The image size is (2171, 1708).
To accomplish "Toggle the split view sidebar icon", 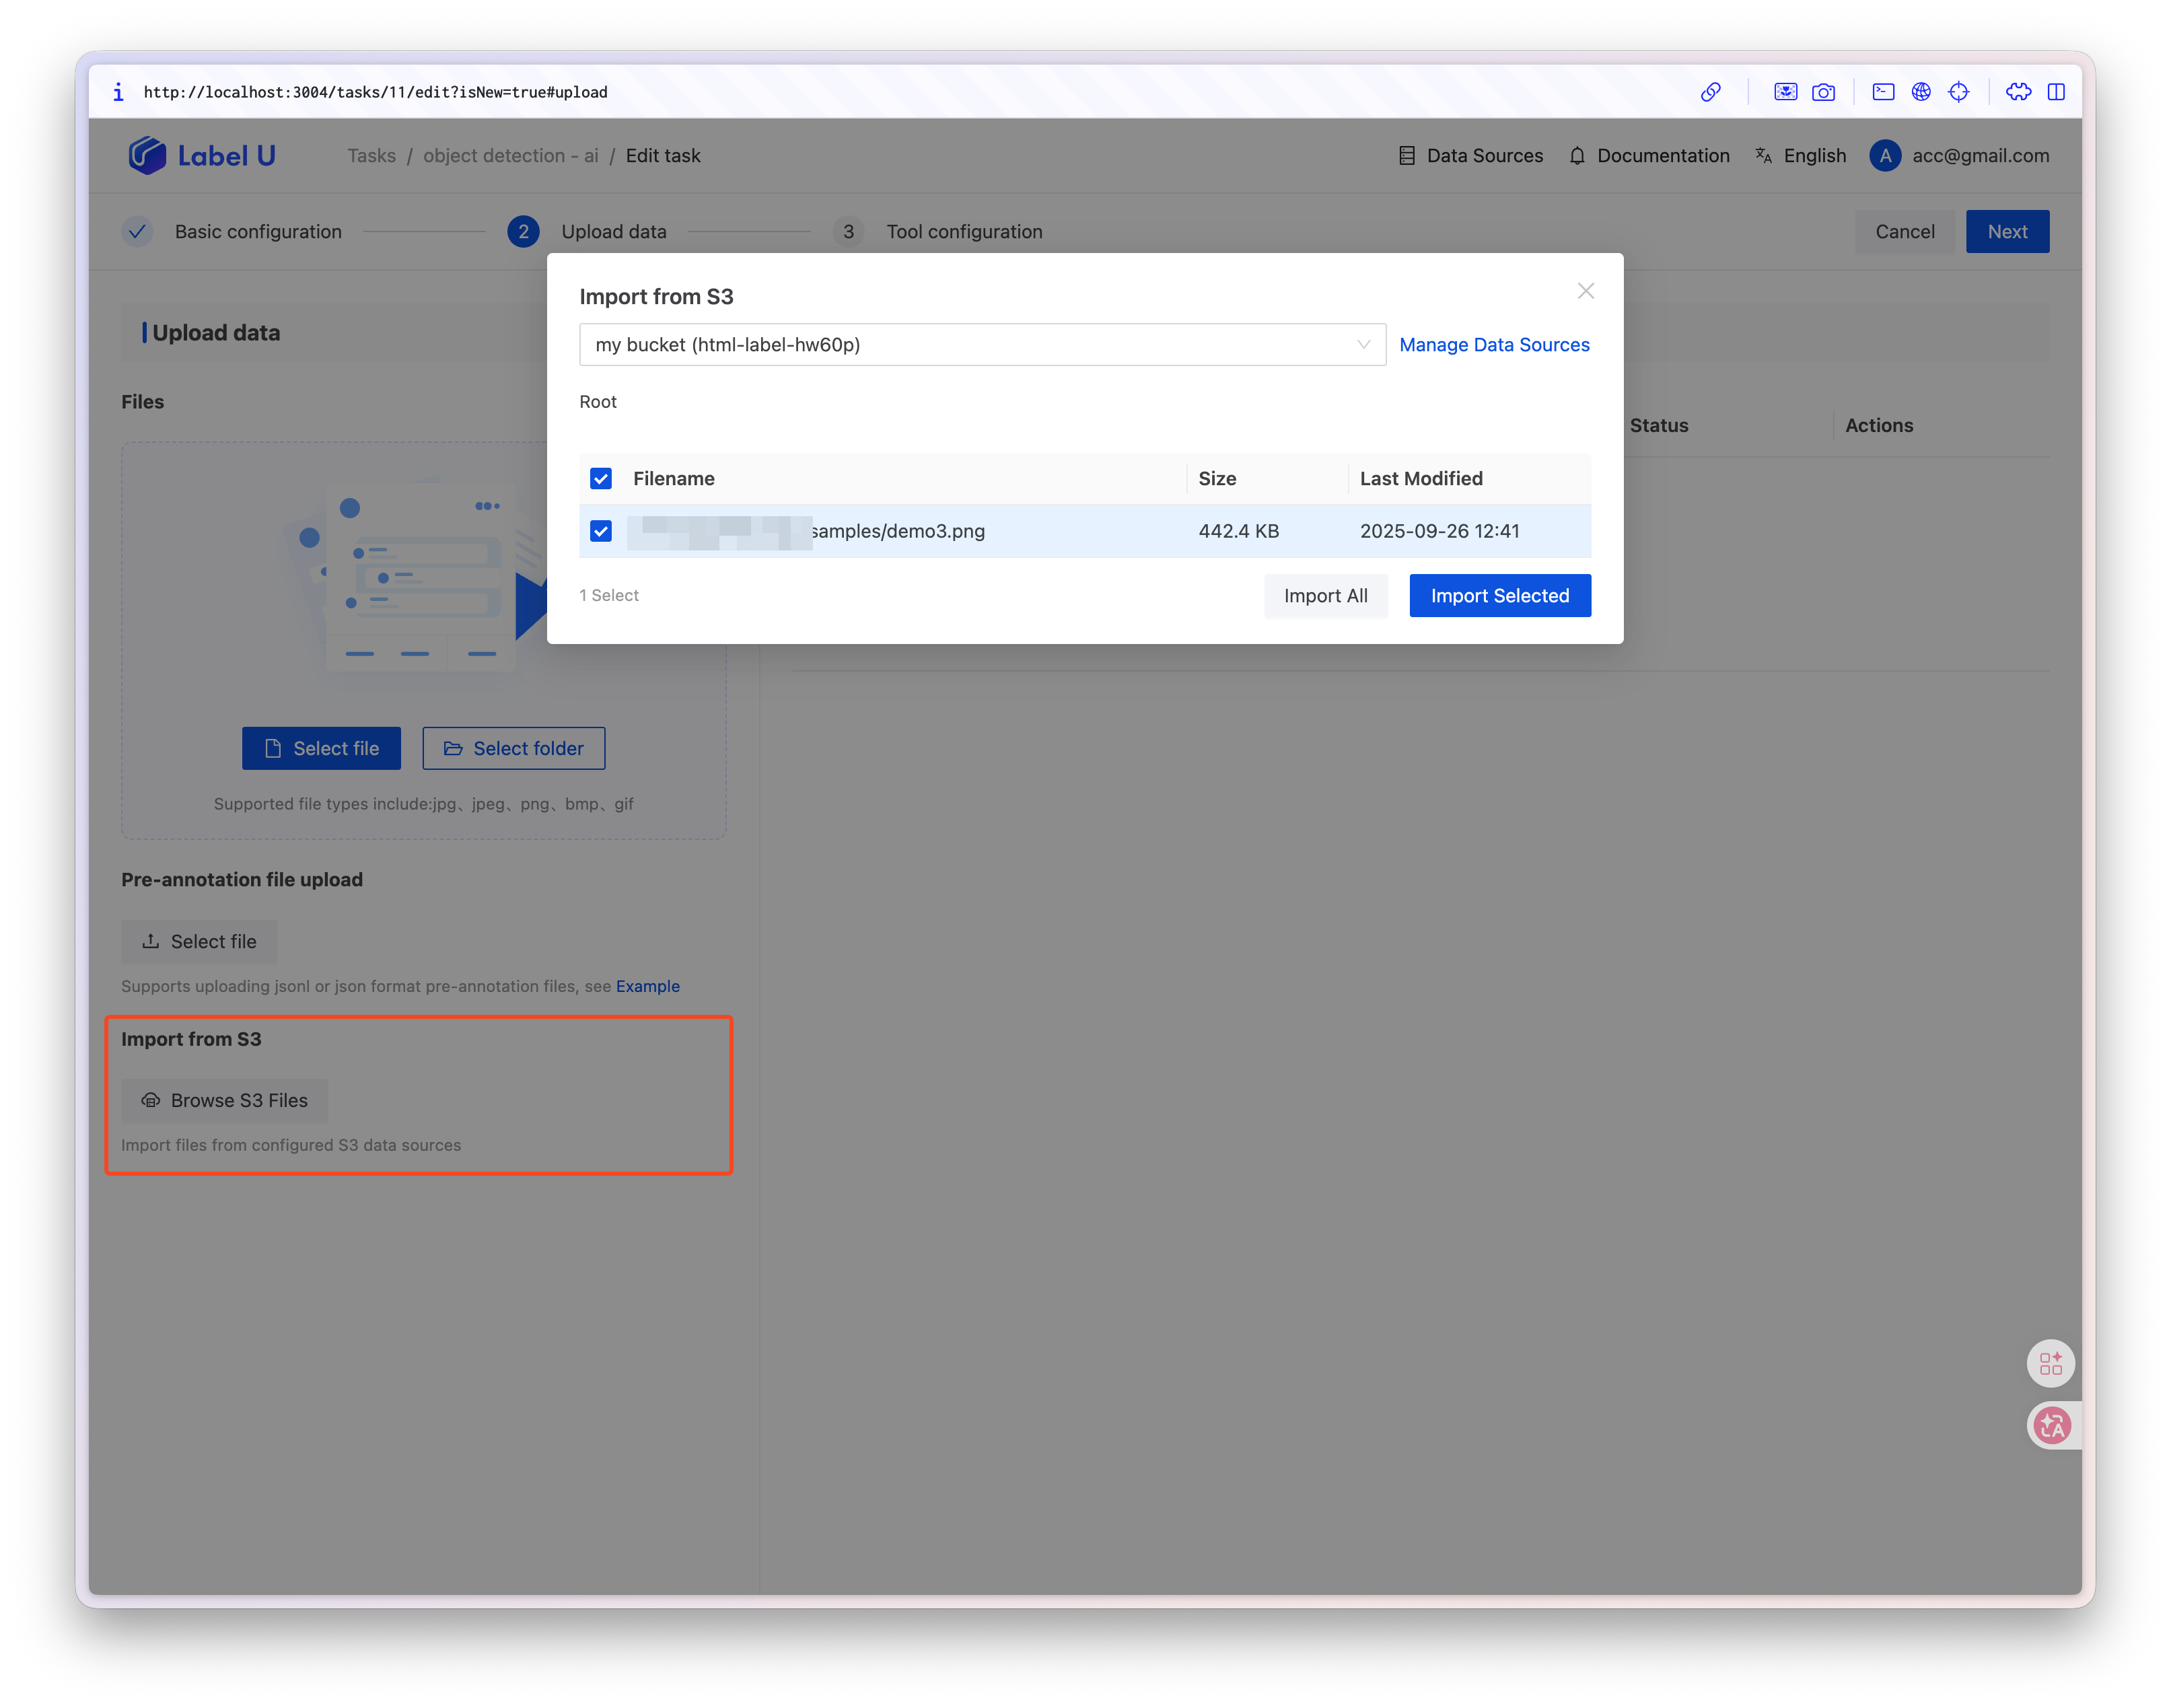I will (2056, 92).
